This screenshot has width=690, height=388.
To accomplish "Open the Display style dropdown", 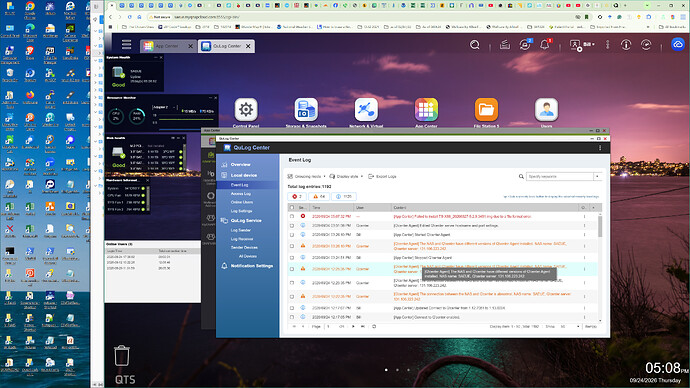I will click(x=346, y=176).
